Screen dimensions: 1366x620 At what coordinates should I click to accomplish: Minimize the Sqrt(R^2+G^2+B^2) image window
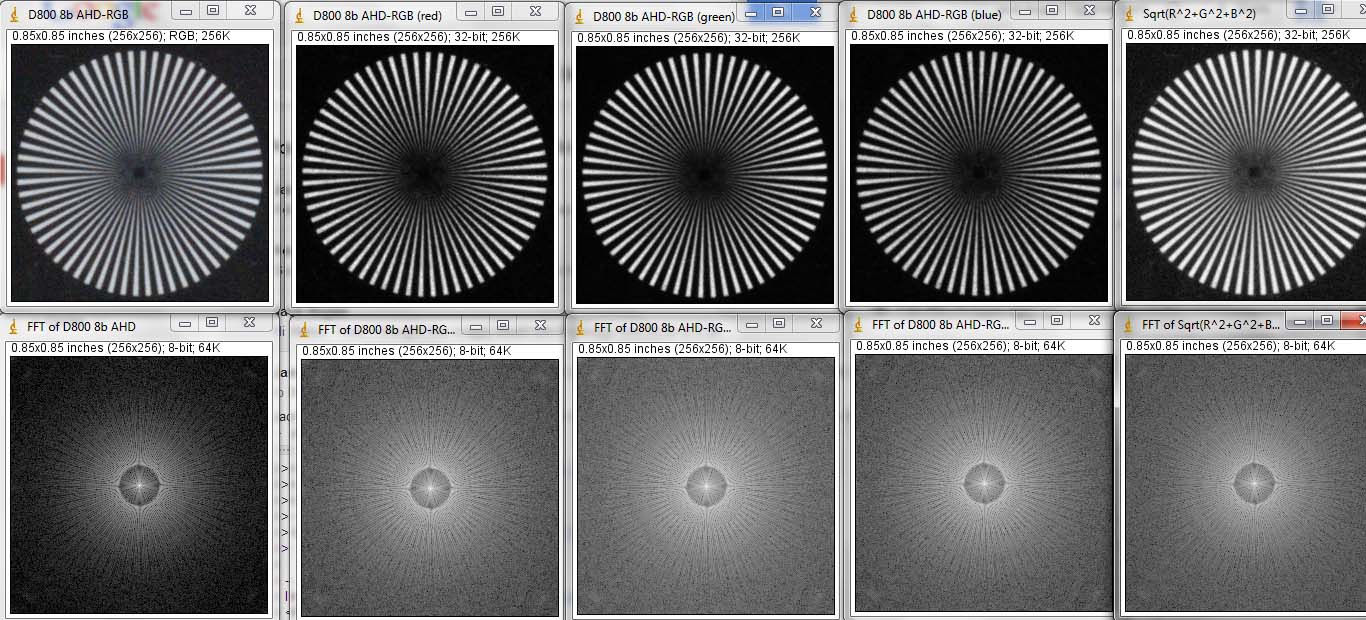[x=1300, y=9]
